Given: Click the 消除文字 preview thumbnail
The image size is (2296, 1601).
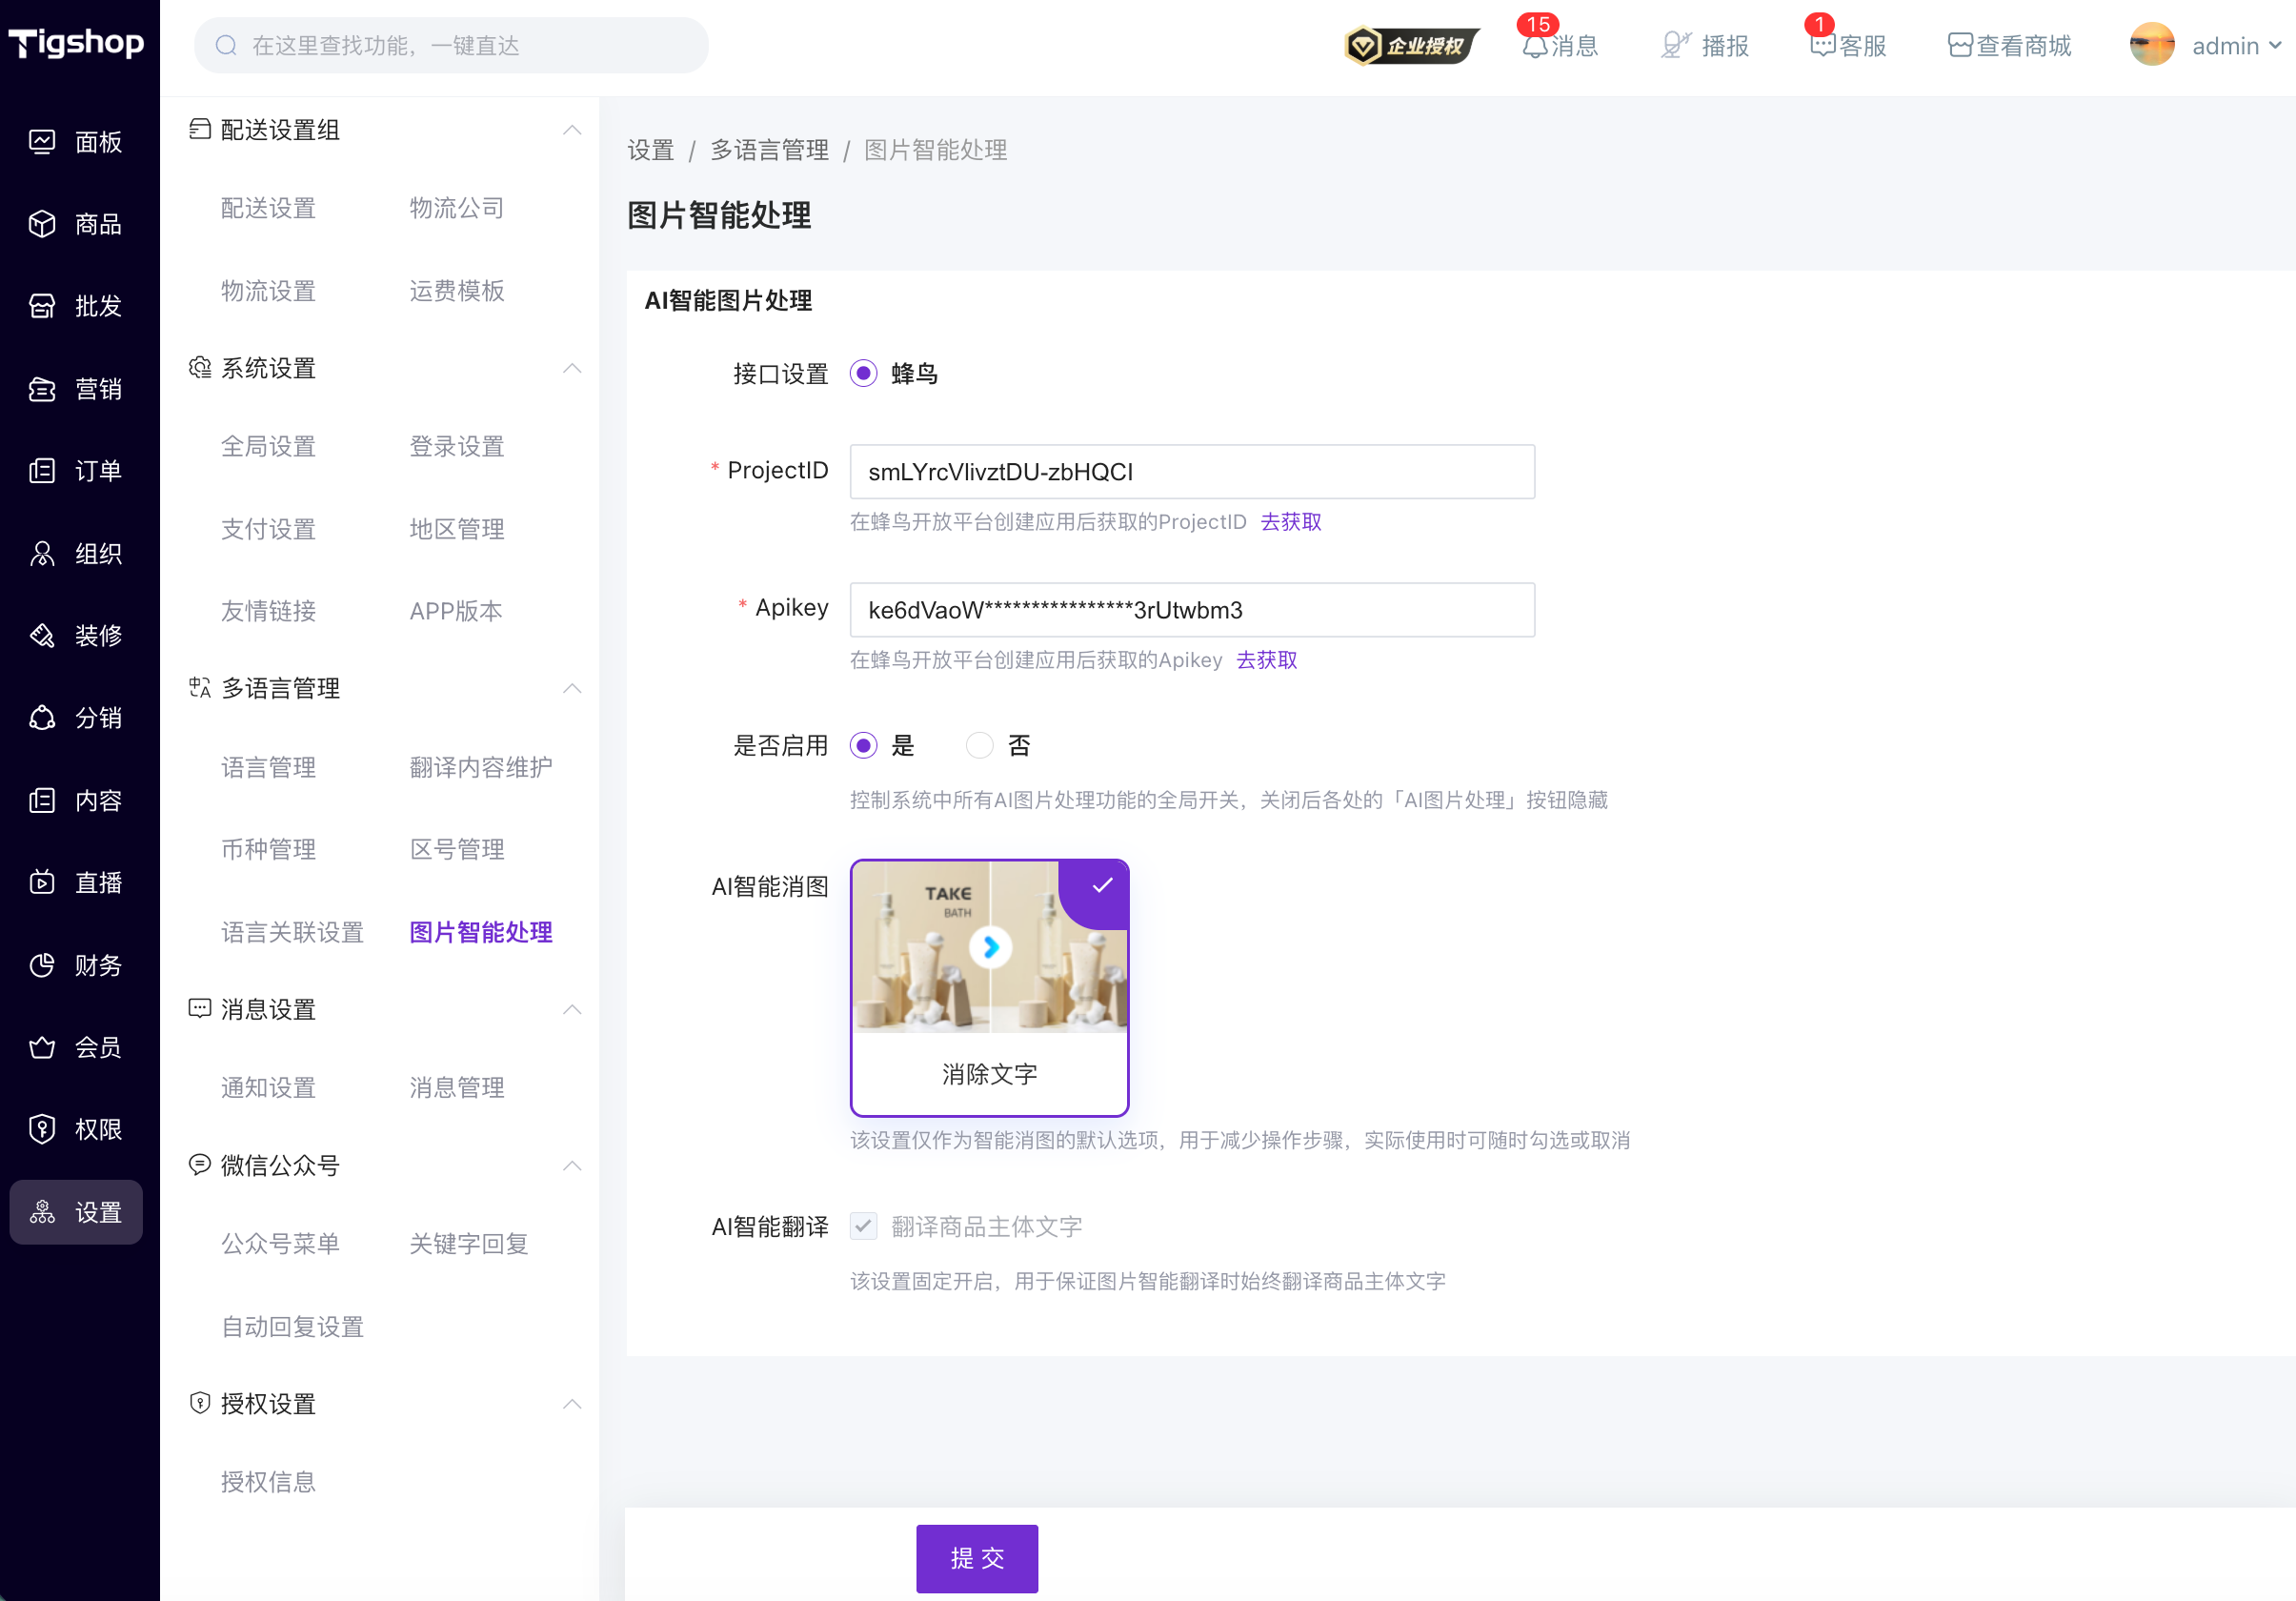Looking at the screenshot, I should point(989,947).
